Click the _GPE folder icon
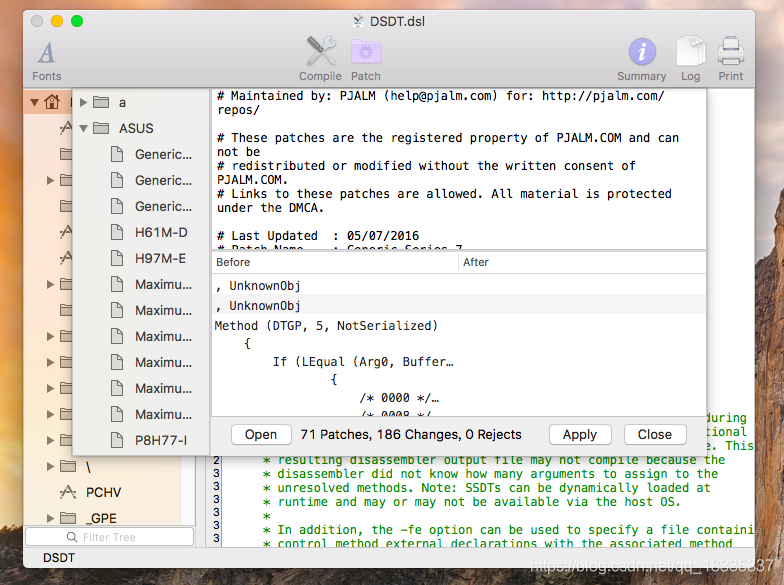The width and height of the screenshot is (784, 585). click(x=68, y=518)
